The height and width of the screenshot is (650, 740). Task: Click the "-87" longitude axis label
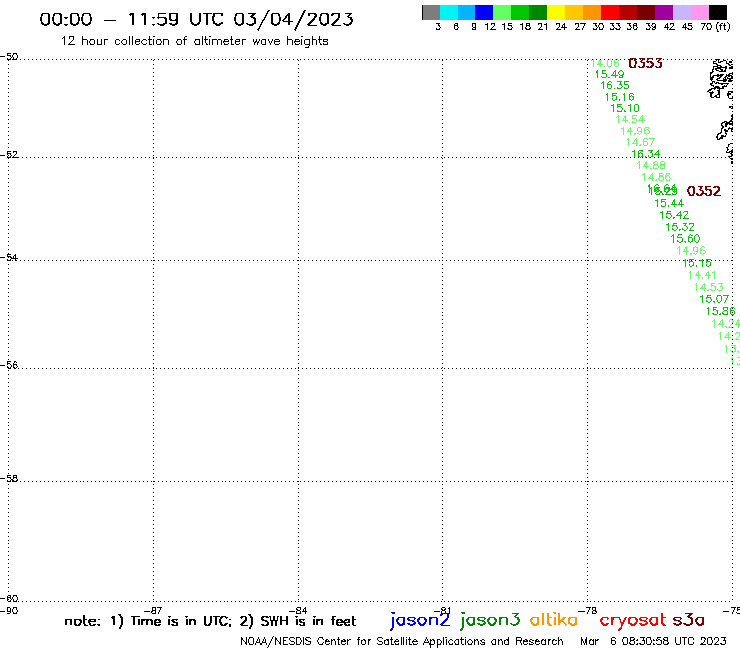click(x=153, y=610)
